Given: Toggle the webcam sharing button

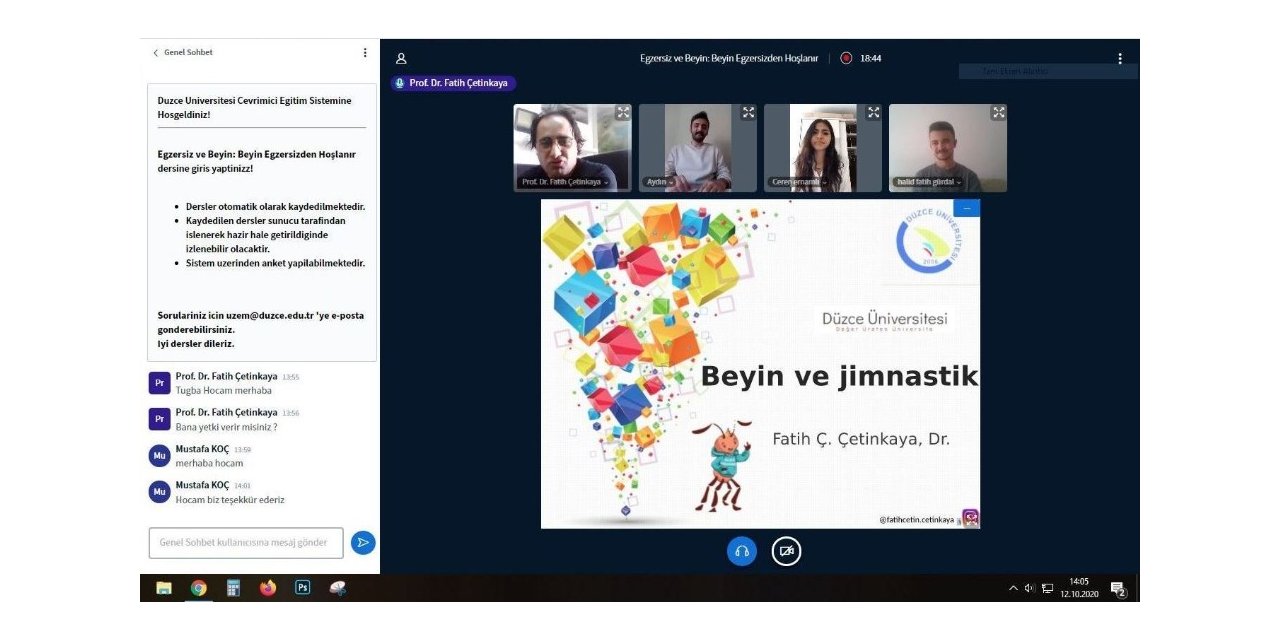Looking at the screenshot, I should pos(787,551).
